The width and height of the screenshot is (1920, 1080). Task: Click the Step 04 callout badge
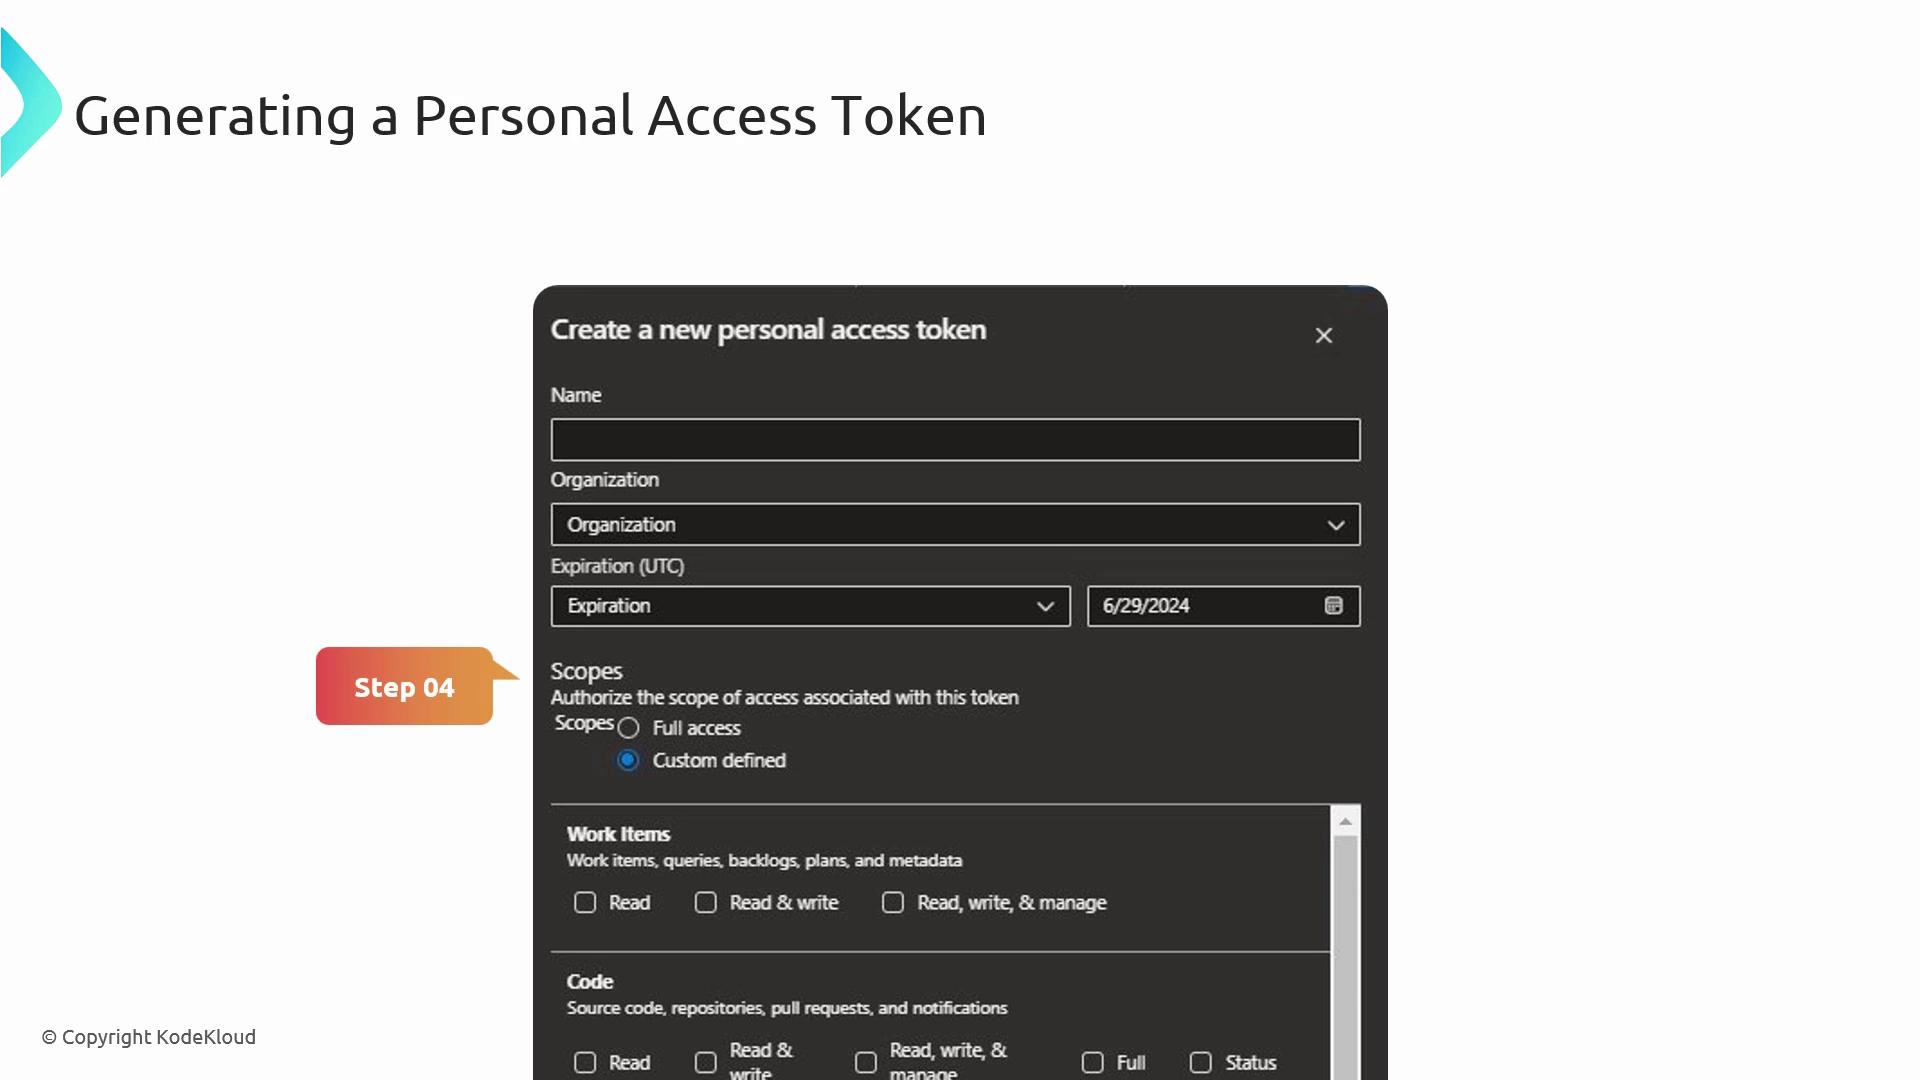pos(404,687)
